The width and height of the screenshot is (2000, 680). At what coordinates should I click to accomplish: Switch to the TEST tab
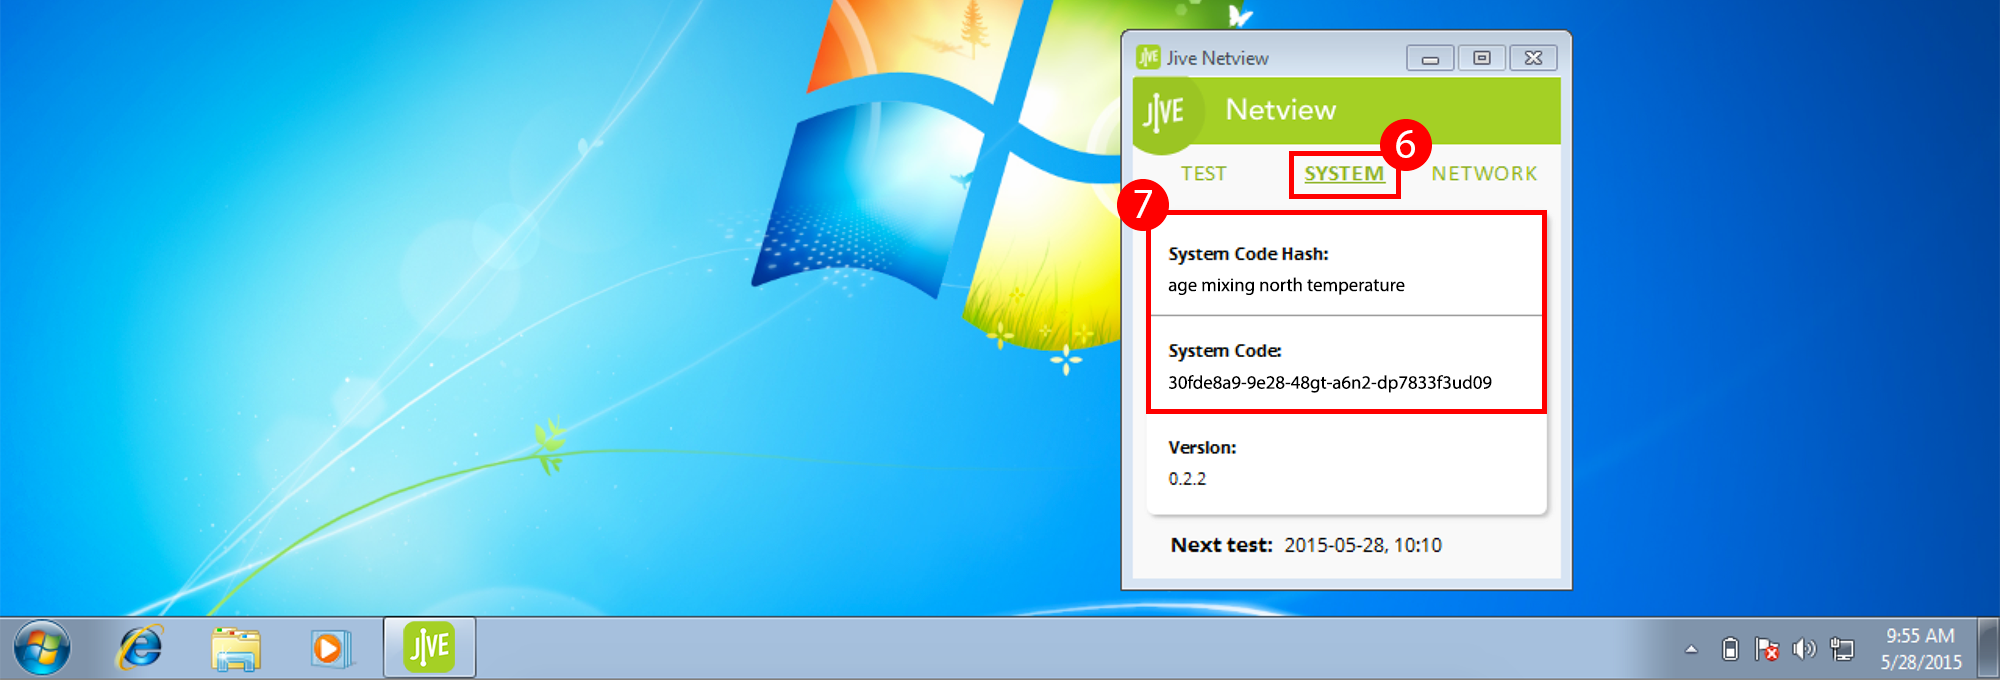pos(1203,174)
